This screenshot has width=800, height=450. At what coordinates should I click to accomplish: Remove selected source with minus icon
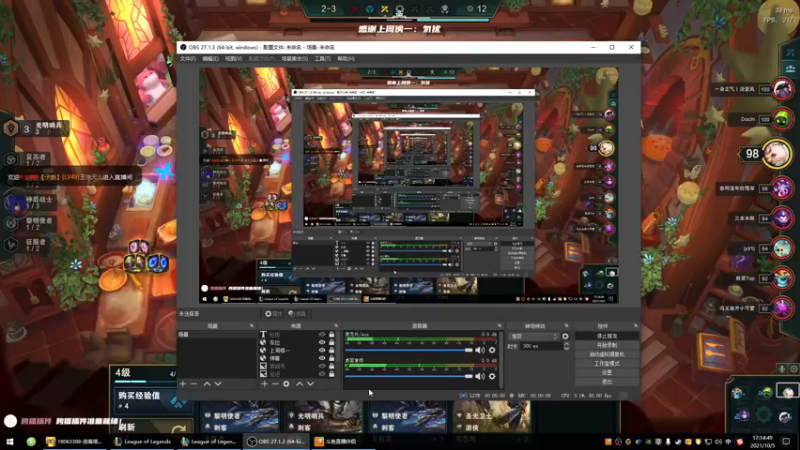click(x=275, y=384)
